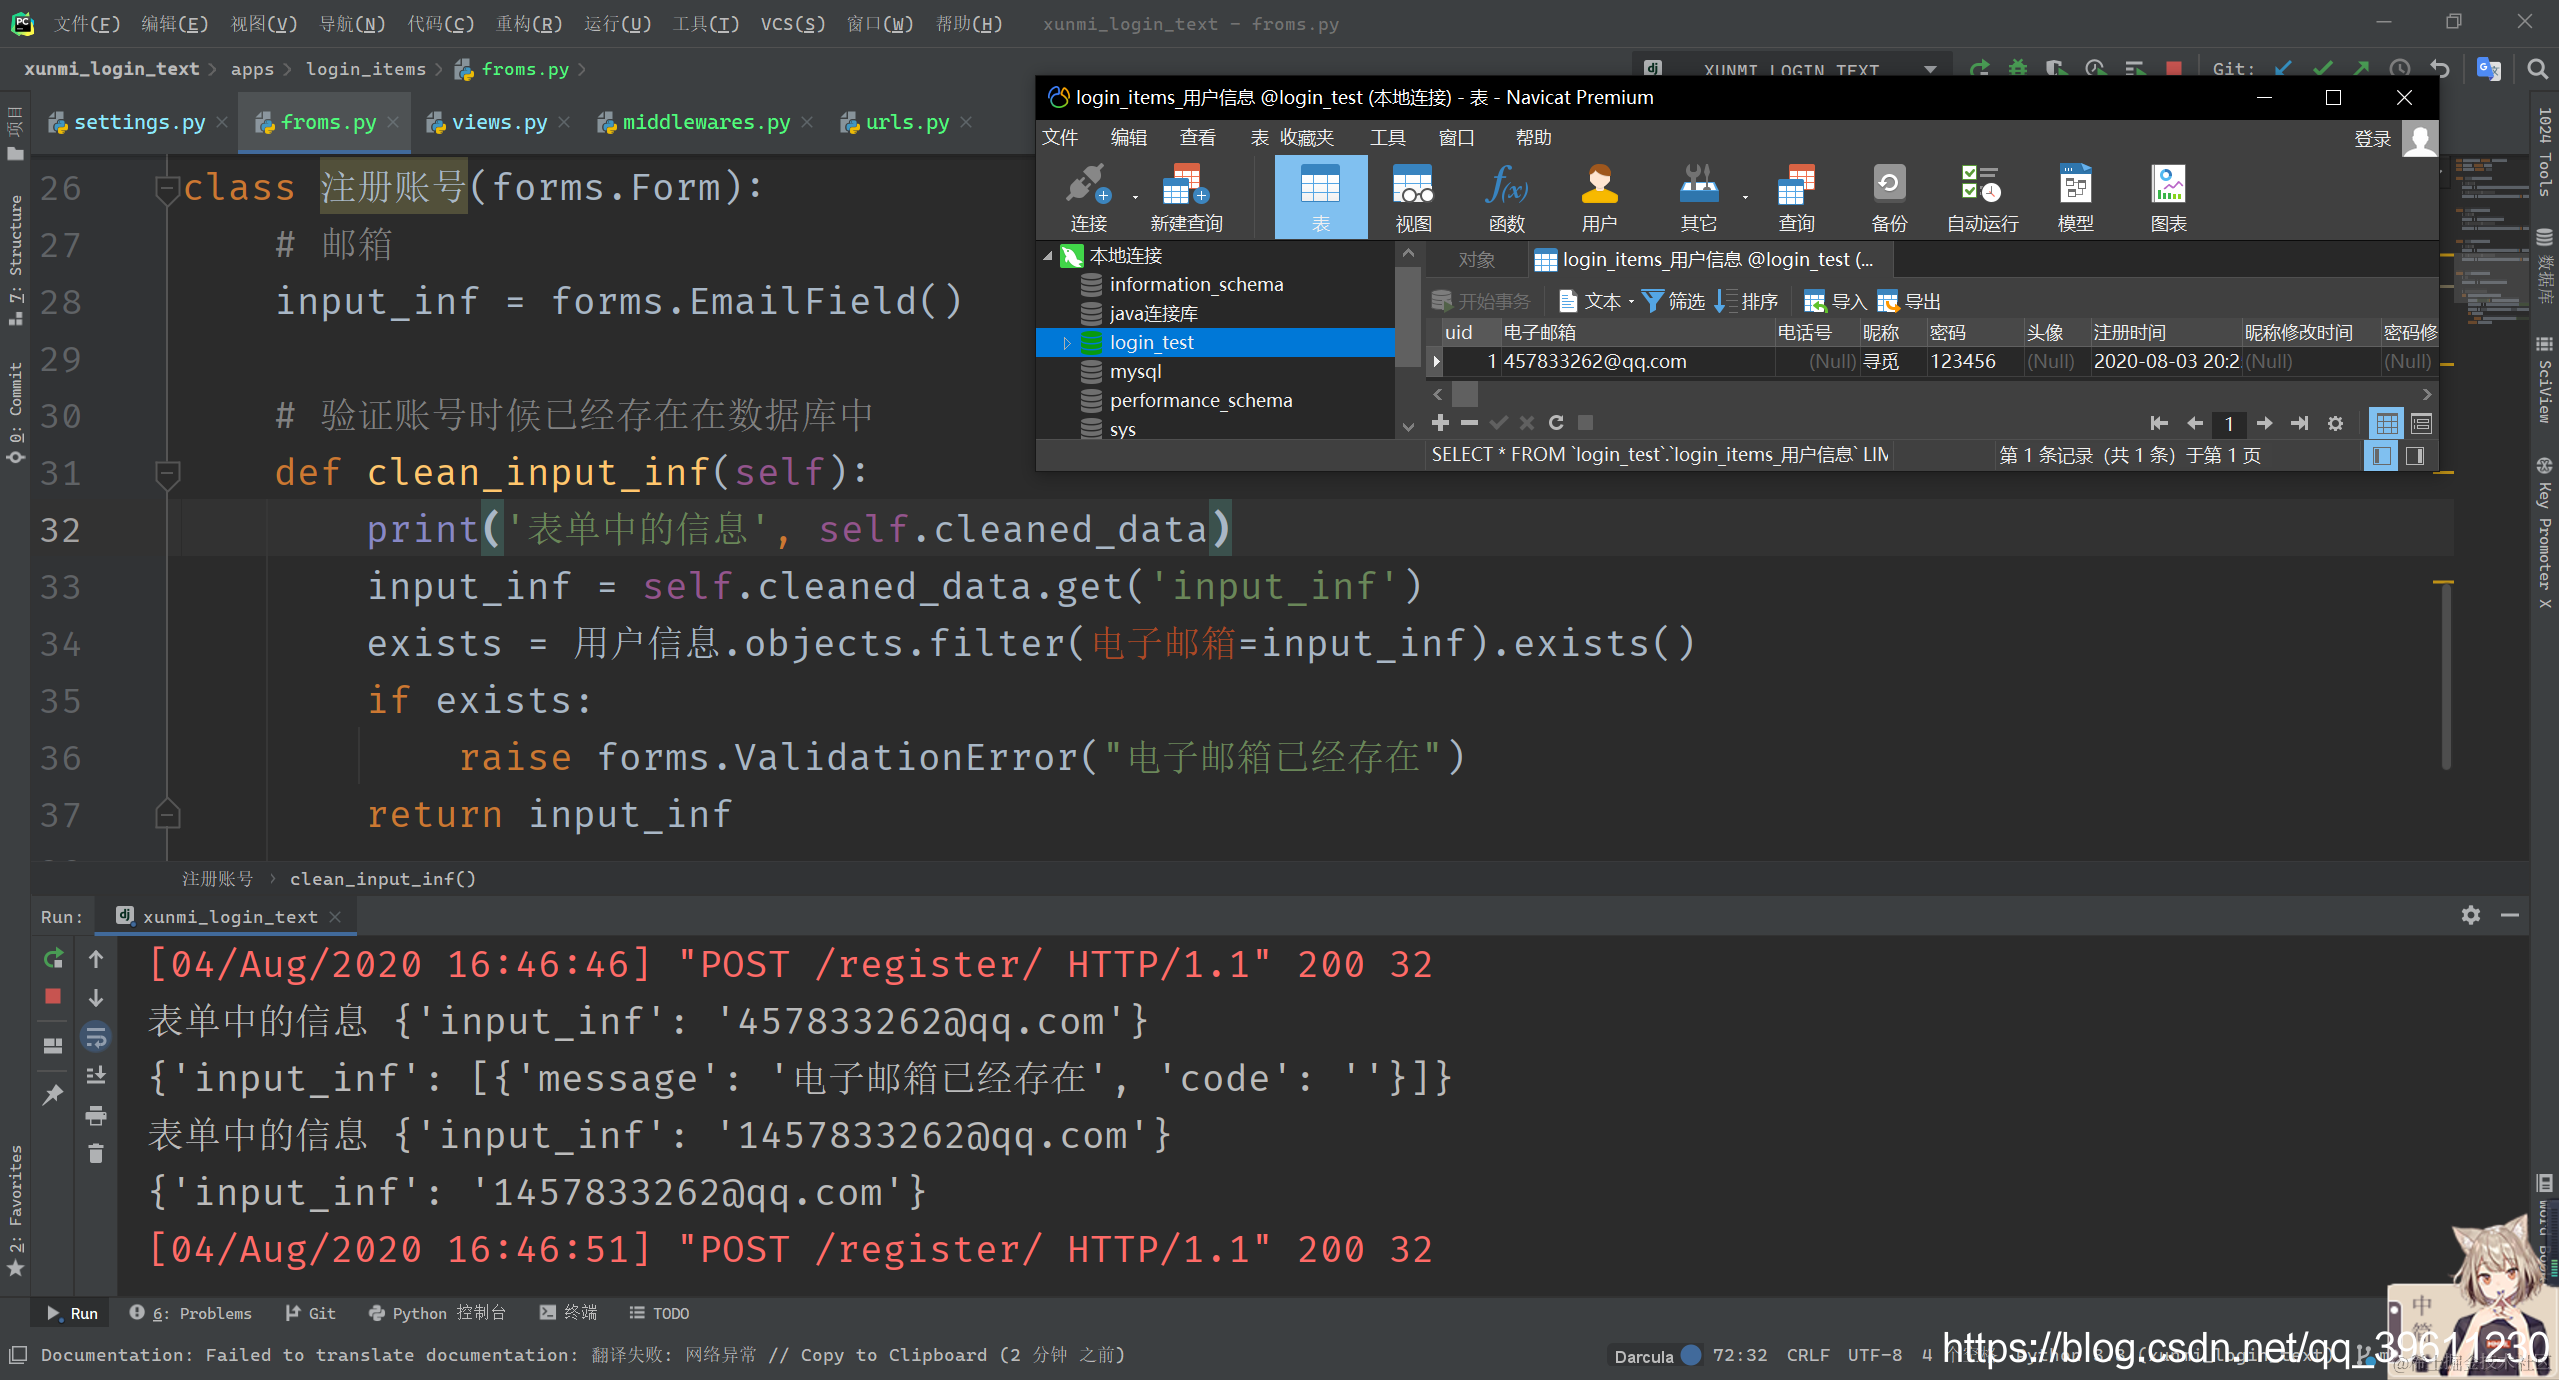Open the 函数 function icon in Navicat
Image resolution: width=2559 pixels, height=1380 pixels.
pyautogui.click(x=1506, y=198)
